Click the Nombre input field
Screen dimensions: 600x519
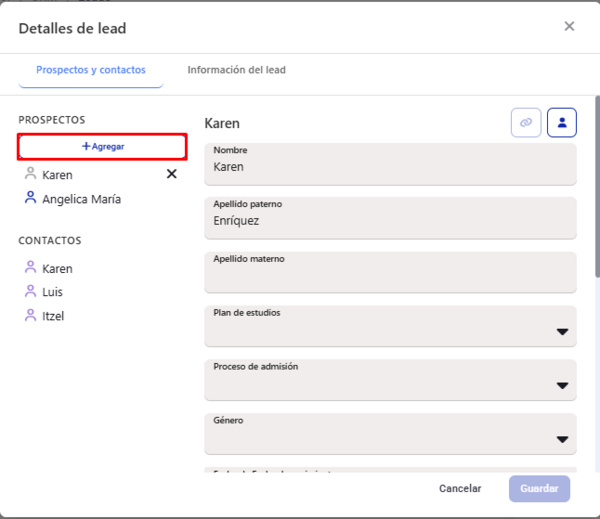390,167
